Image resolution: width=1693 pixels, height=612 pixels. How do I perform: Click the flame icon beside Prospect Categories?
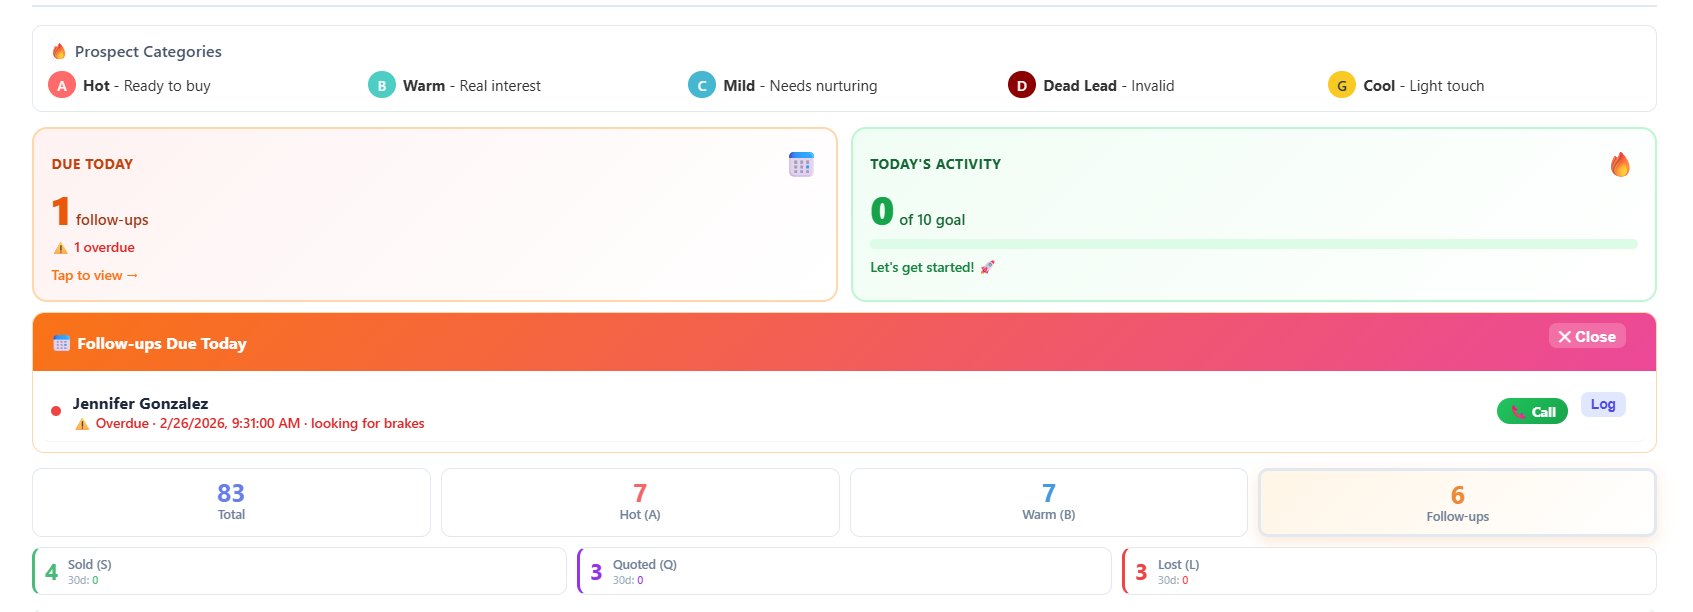pyautogui.click(x=59, y=51)
